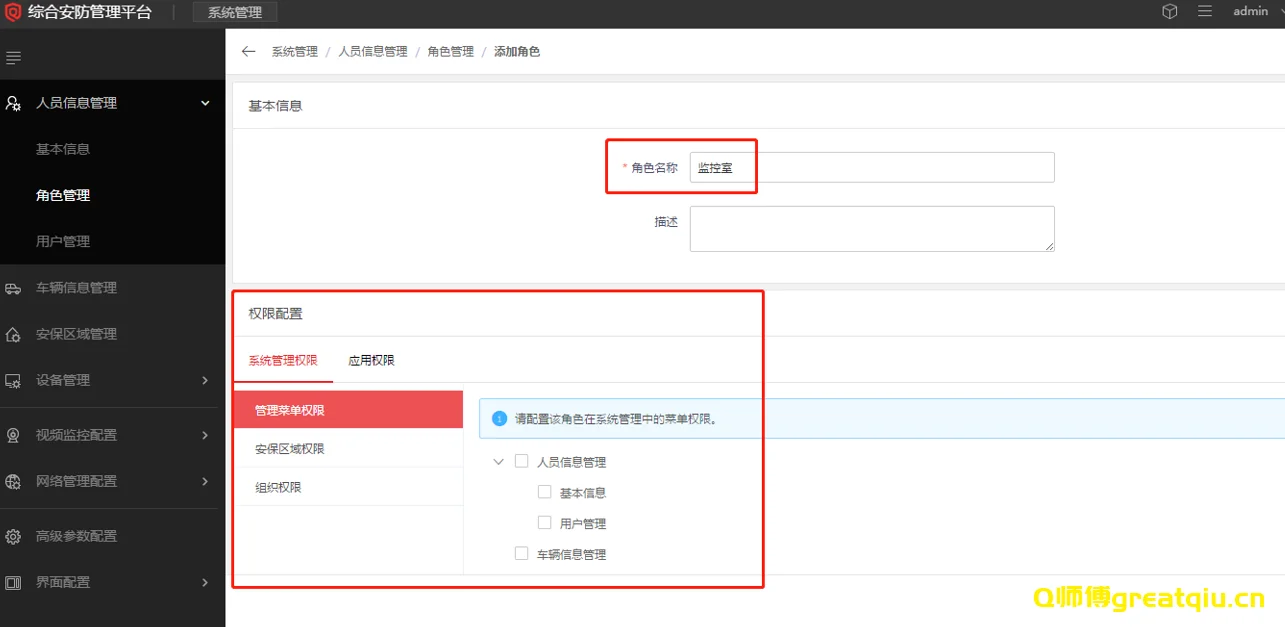
Task: Click the 车辆信息管理 car icon
Action: click(13, 287)
